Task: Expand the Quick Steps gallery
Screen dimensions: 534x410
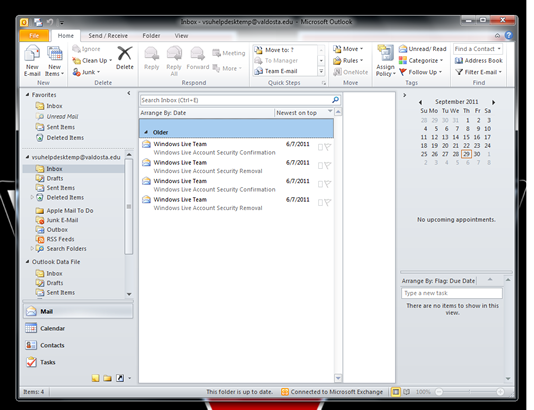Action: 321,71
